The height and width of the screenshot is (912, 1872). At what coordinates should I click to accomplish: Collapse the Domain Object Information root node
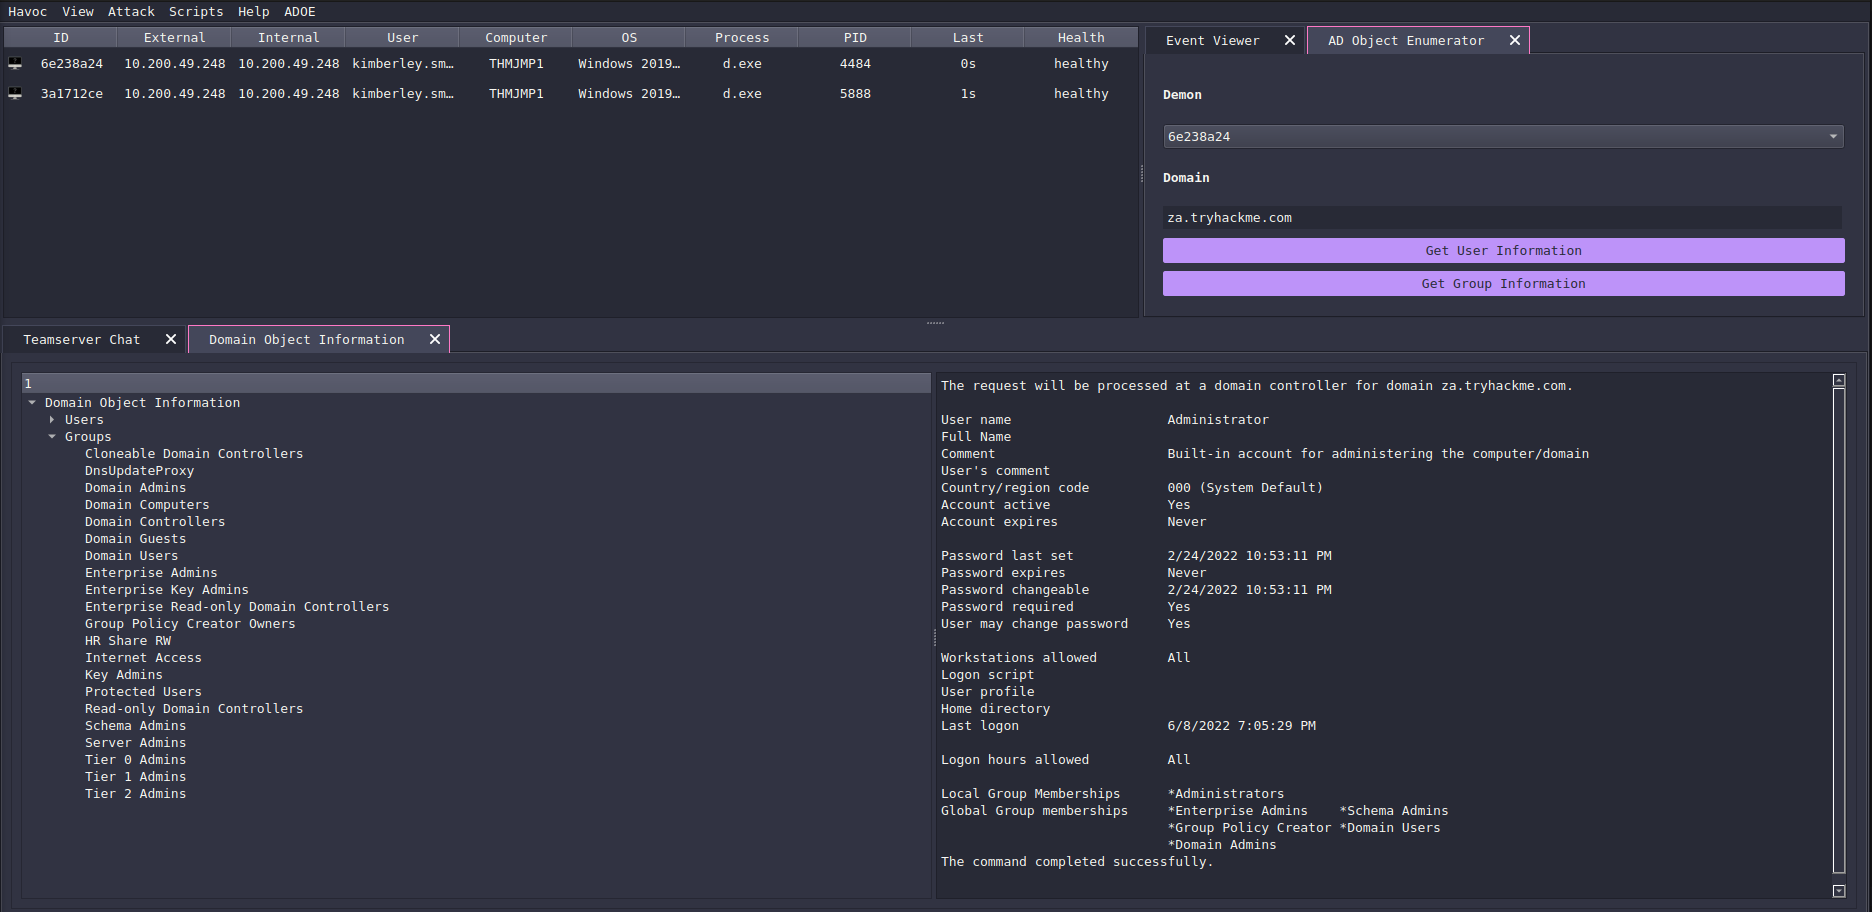[x=32, y=403]
